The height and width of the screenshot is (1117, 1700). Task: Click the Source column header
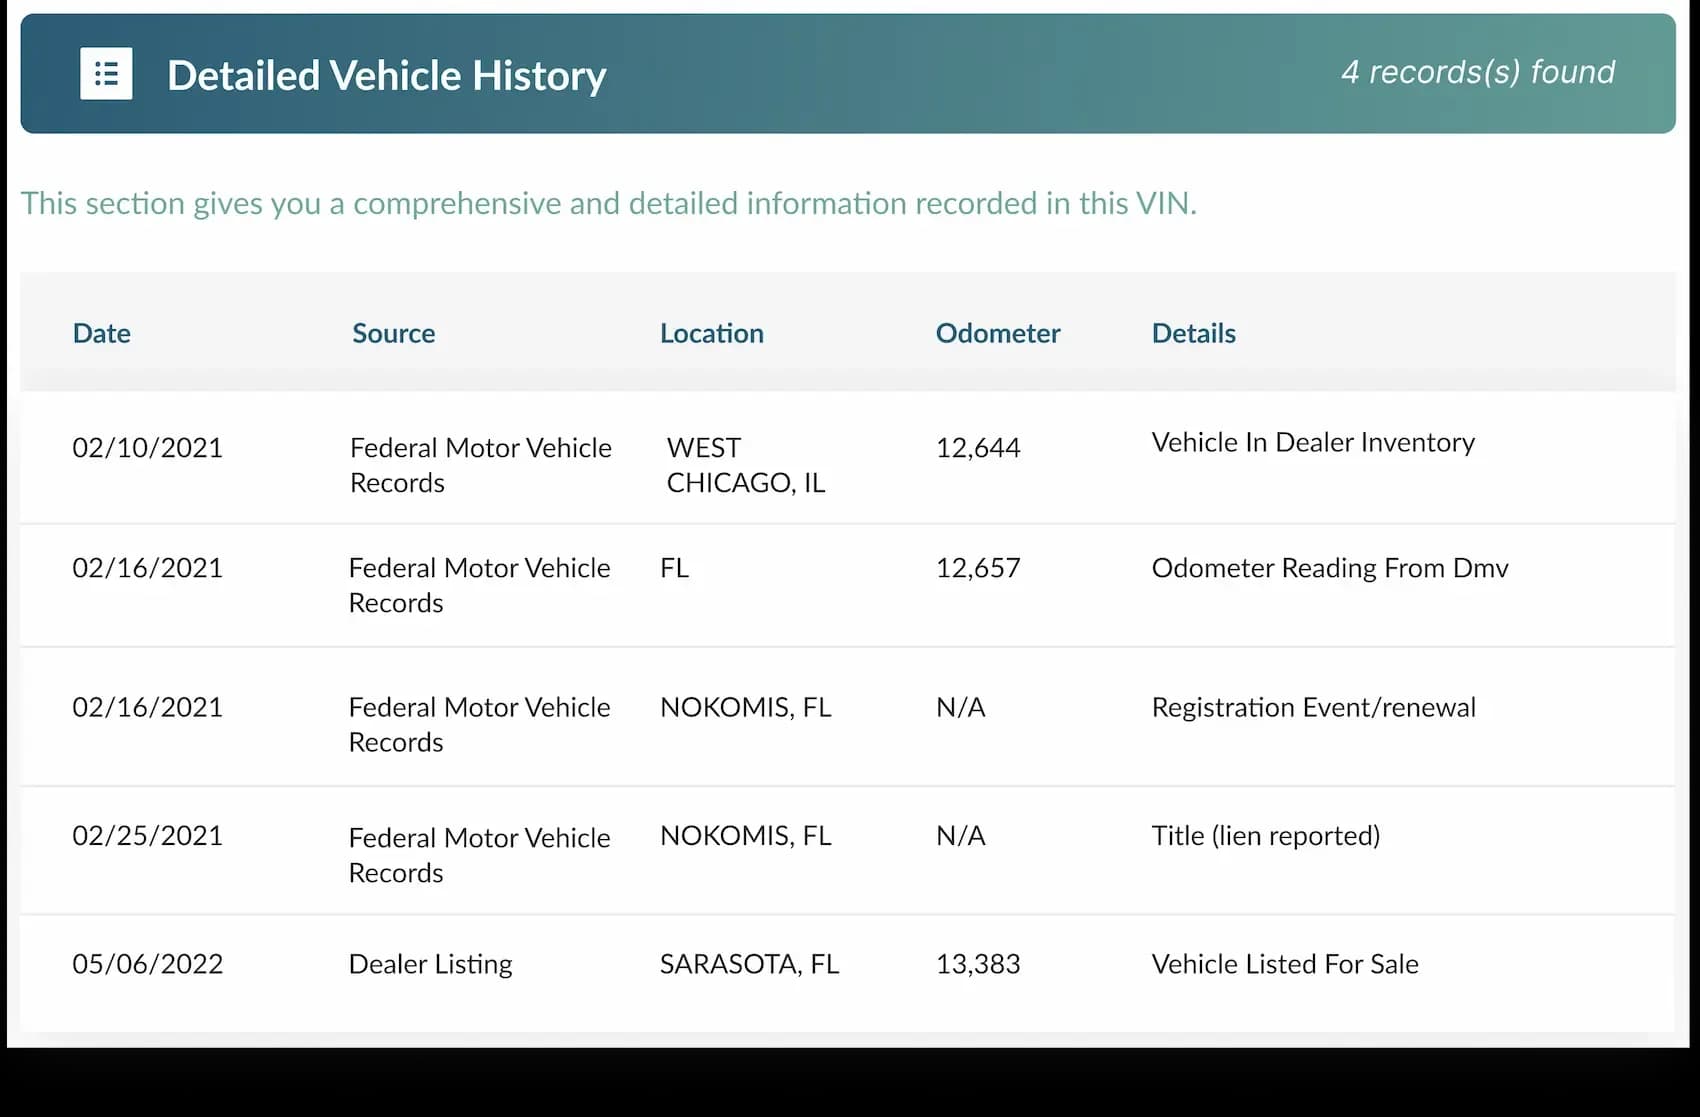point(392,333)
